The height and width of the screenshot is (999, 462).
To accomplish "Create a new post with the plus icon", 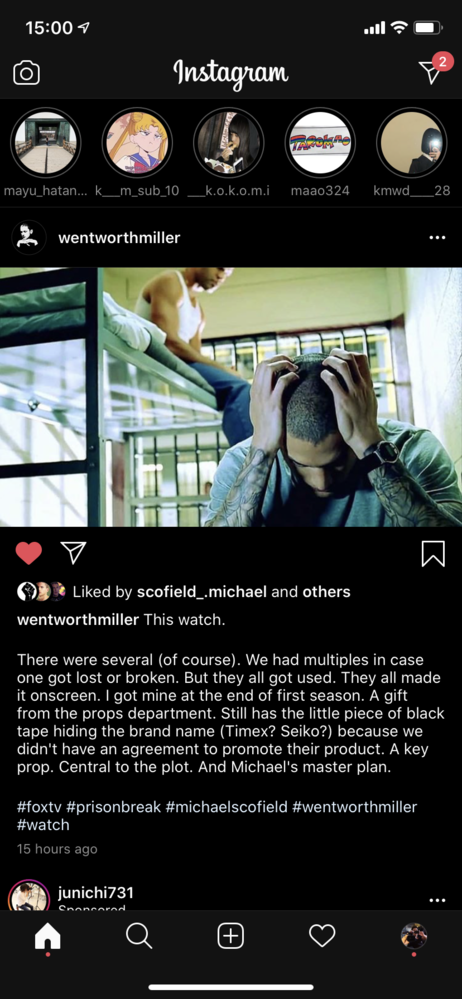I will (231, 936).
